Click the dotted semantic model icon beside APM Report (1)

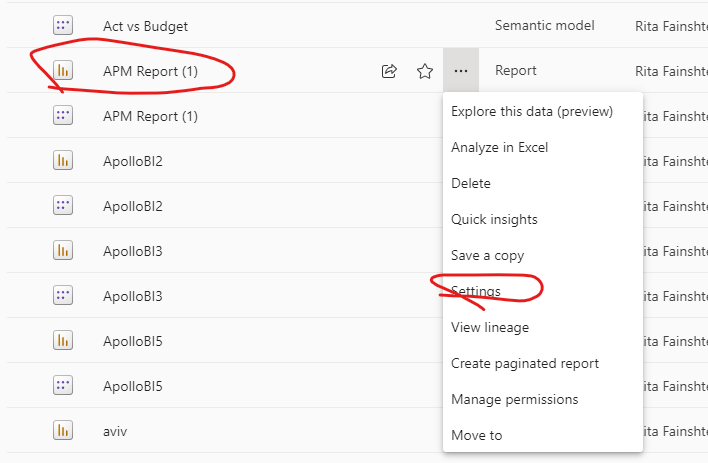tap(63, 116)
